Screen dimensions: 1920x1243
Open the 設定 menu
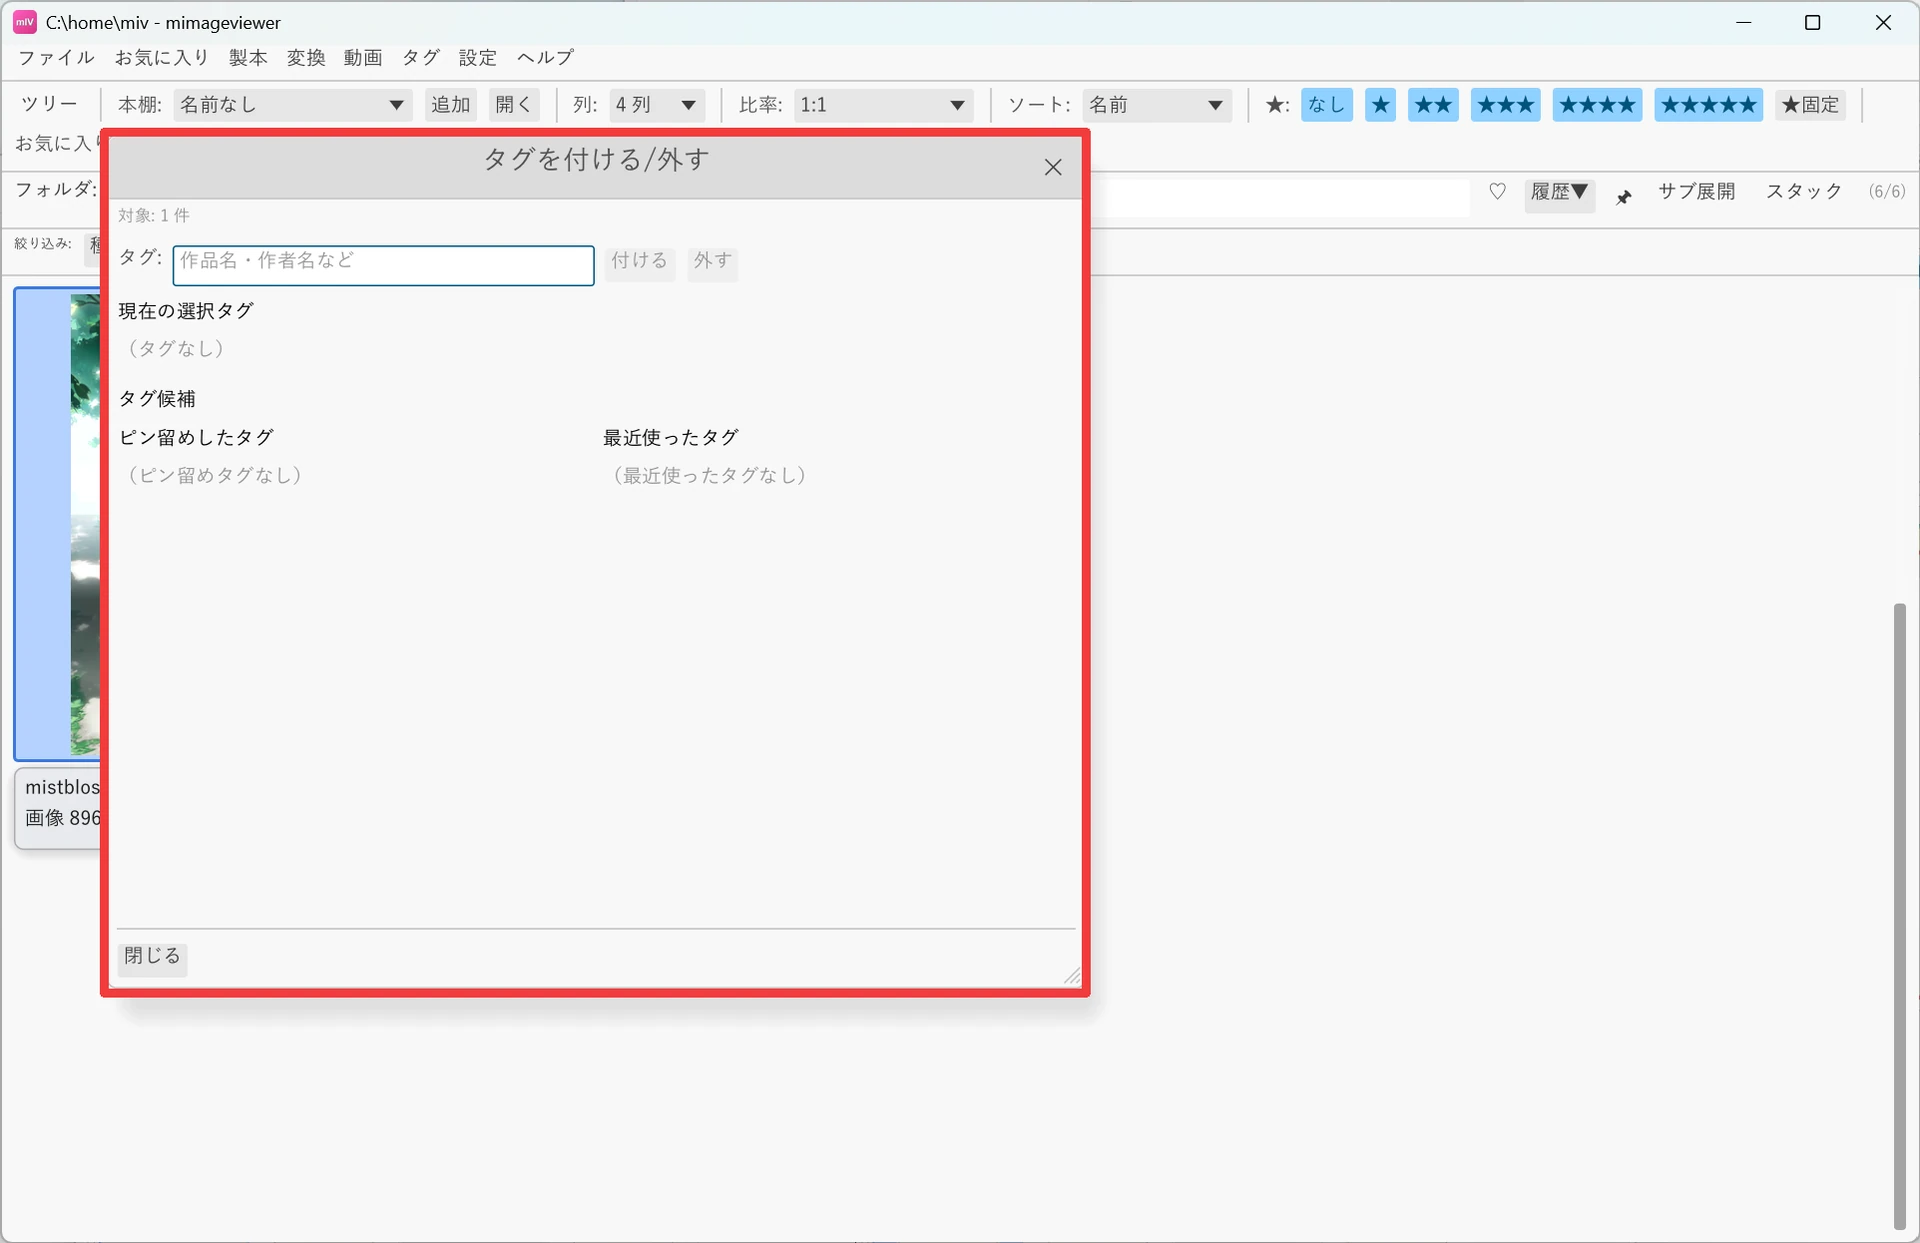pyautogui.click(x=477, y=58)
